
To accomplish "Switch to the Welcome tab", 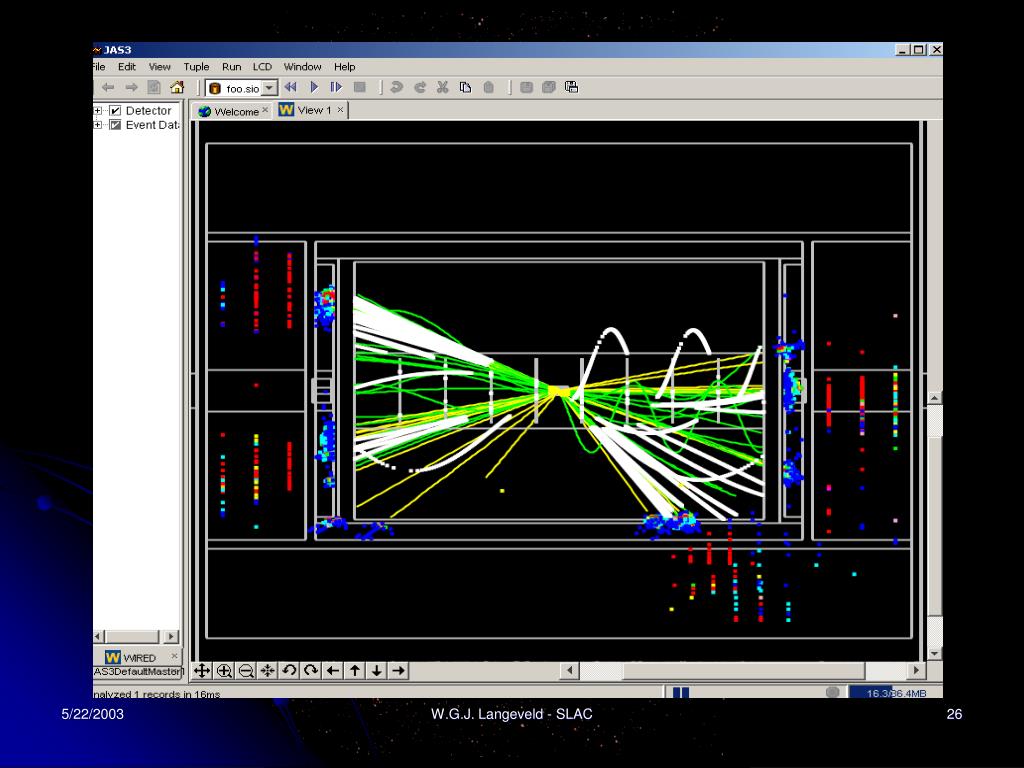I will tap(233, 112).
